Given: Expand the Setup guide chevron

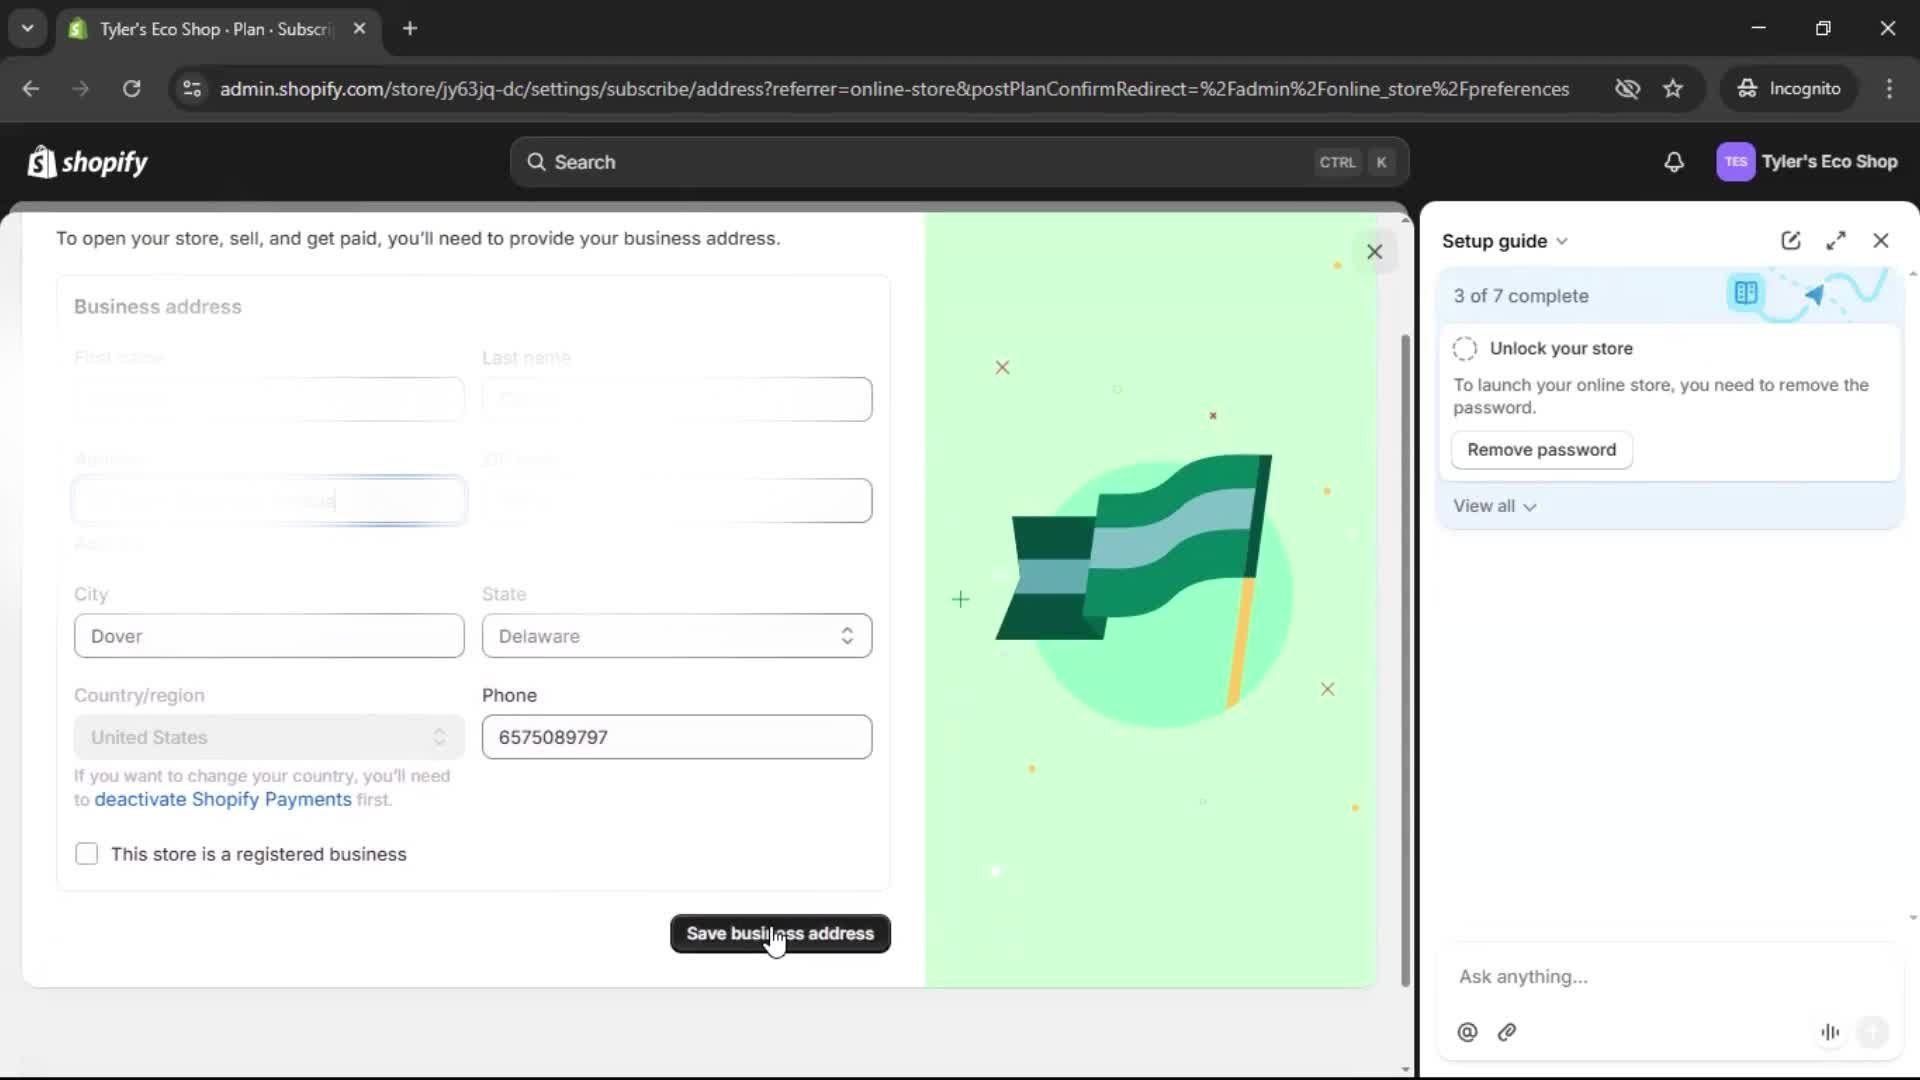Looking at the screenshot, I should pyautogui.click(x=1563, y=241).
